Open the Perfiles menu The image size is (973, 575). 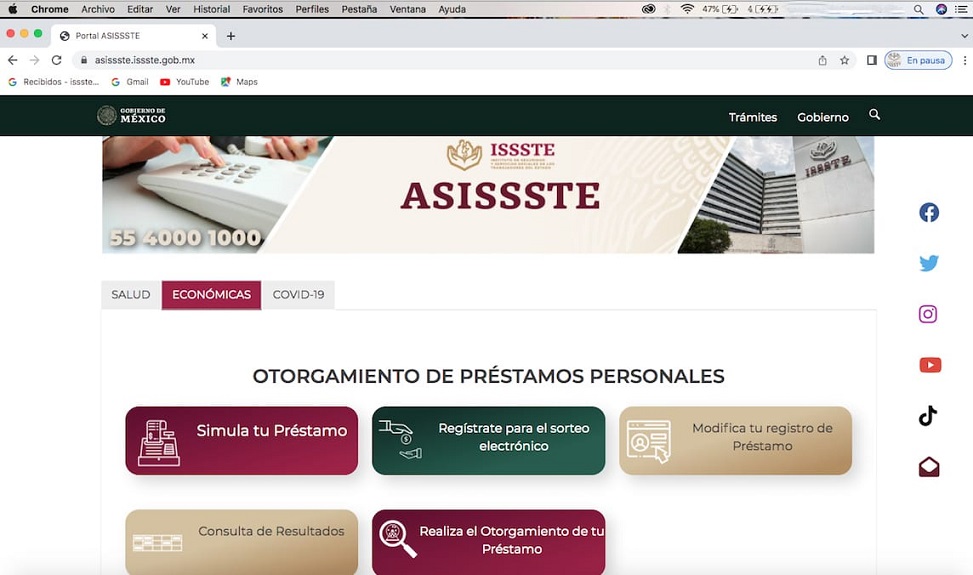click(x=312, y=9)
